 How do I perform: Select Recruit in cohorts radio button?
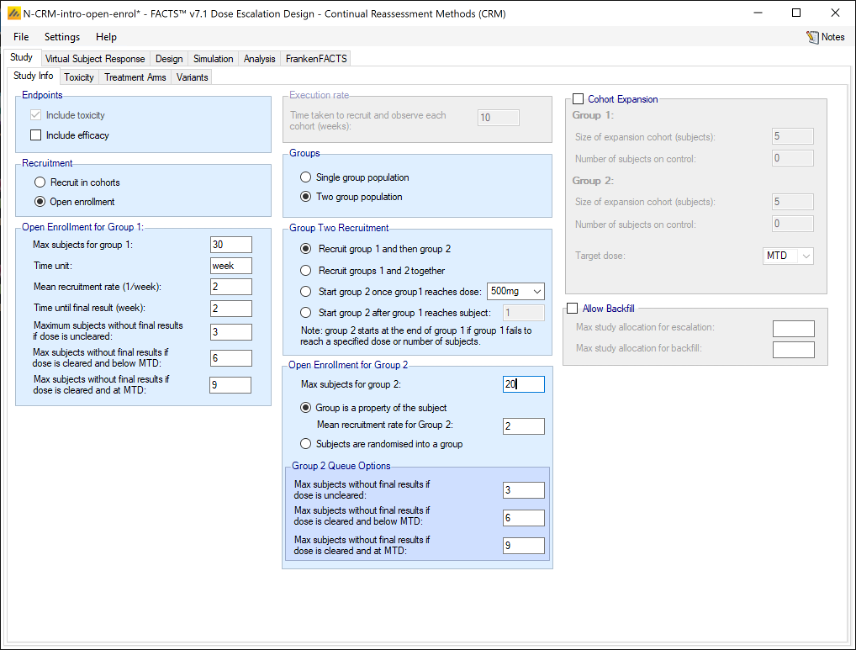[x=40, y=182]
